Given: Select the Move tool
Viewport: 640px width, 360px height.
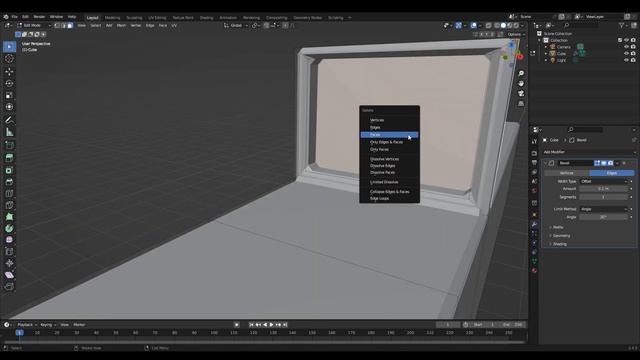Looking at the screenshot, I should [9, 72].
